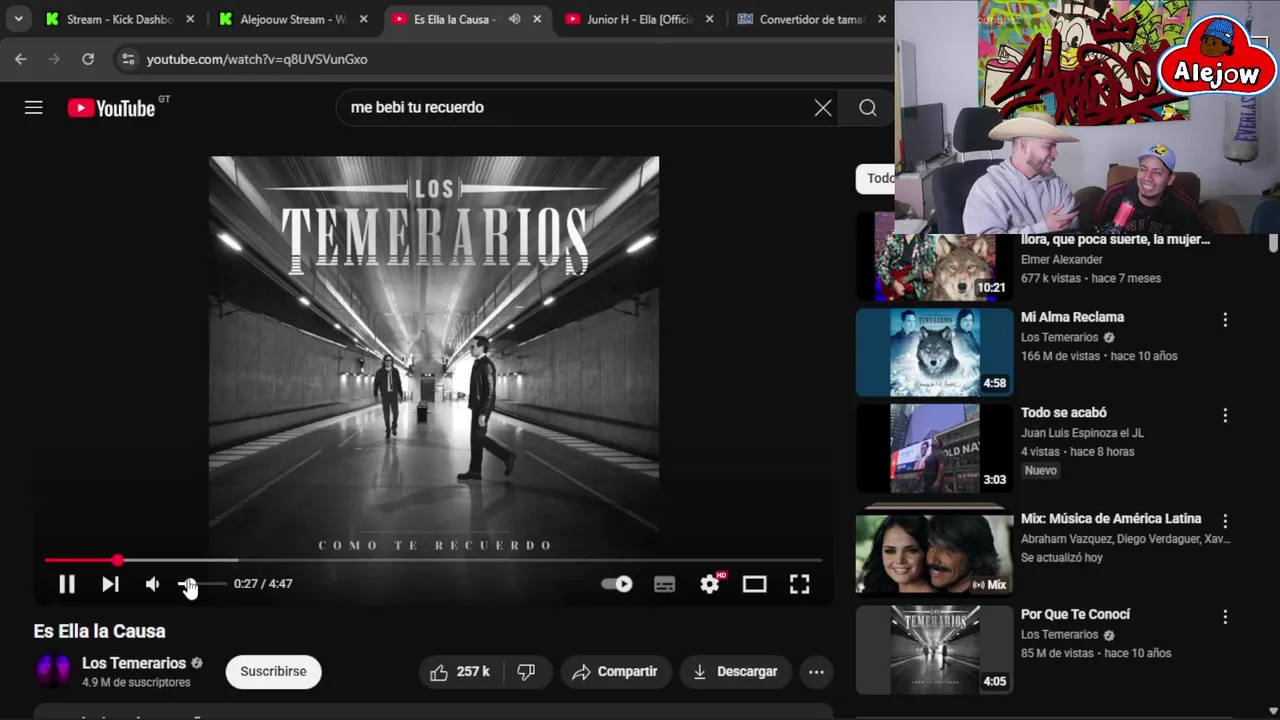Open Mix Música de América Latina thumbnail
This screenshot has width=1280, height=720.
click(934, 554)
